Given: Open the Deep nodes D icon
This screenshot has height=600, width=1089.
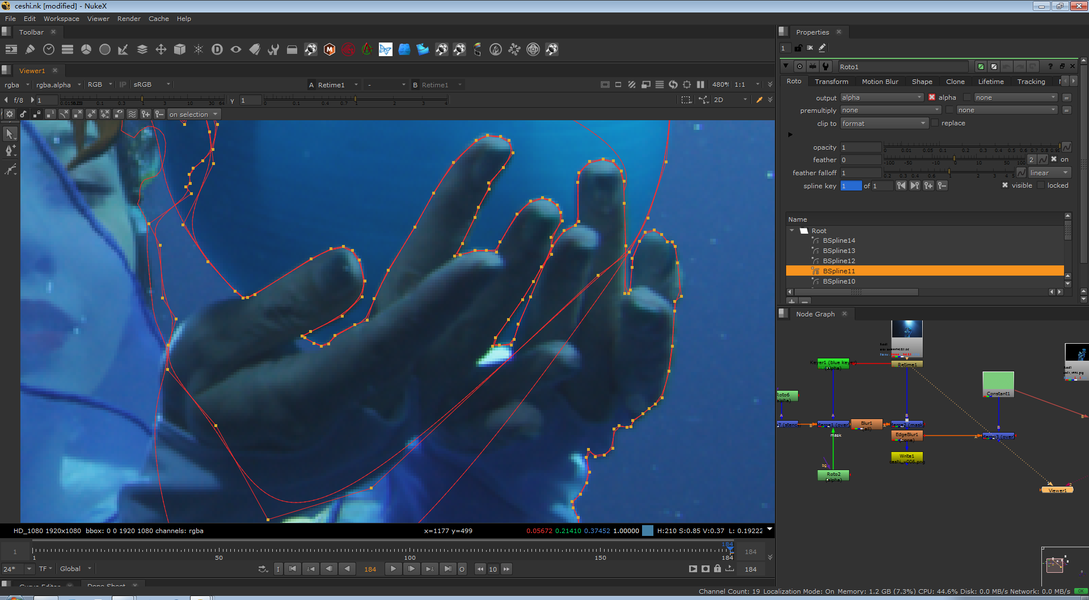Looking at the screenshot, I should 217,49.
